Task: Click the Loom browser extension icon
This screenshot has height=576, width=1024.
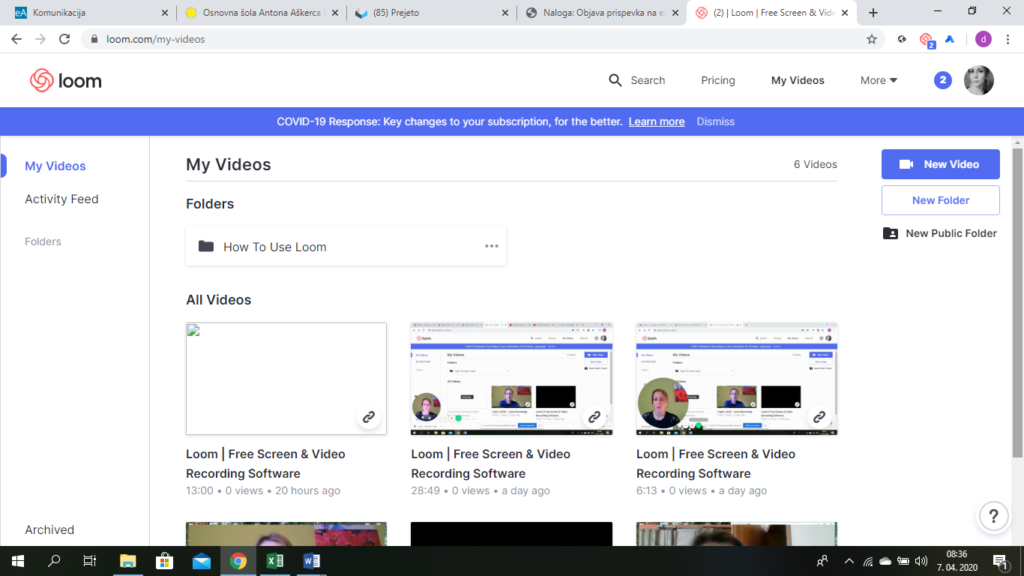Action: tap(926, 40)
